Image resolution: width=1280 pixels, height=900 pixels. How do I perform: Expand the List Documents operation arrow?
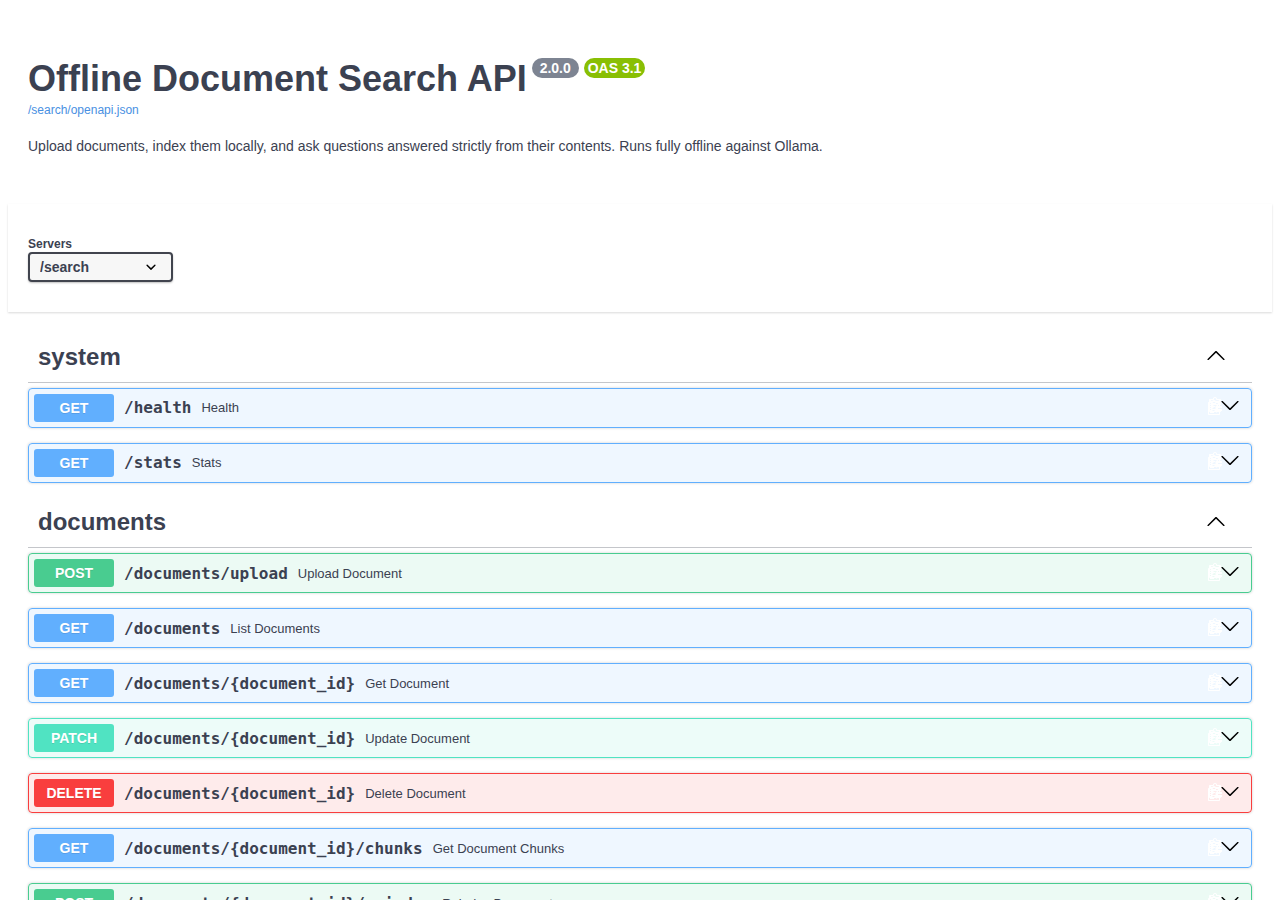[x=1230, y=627]
